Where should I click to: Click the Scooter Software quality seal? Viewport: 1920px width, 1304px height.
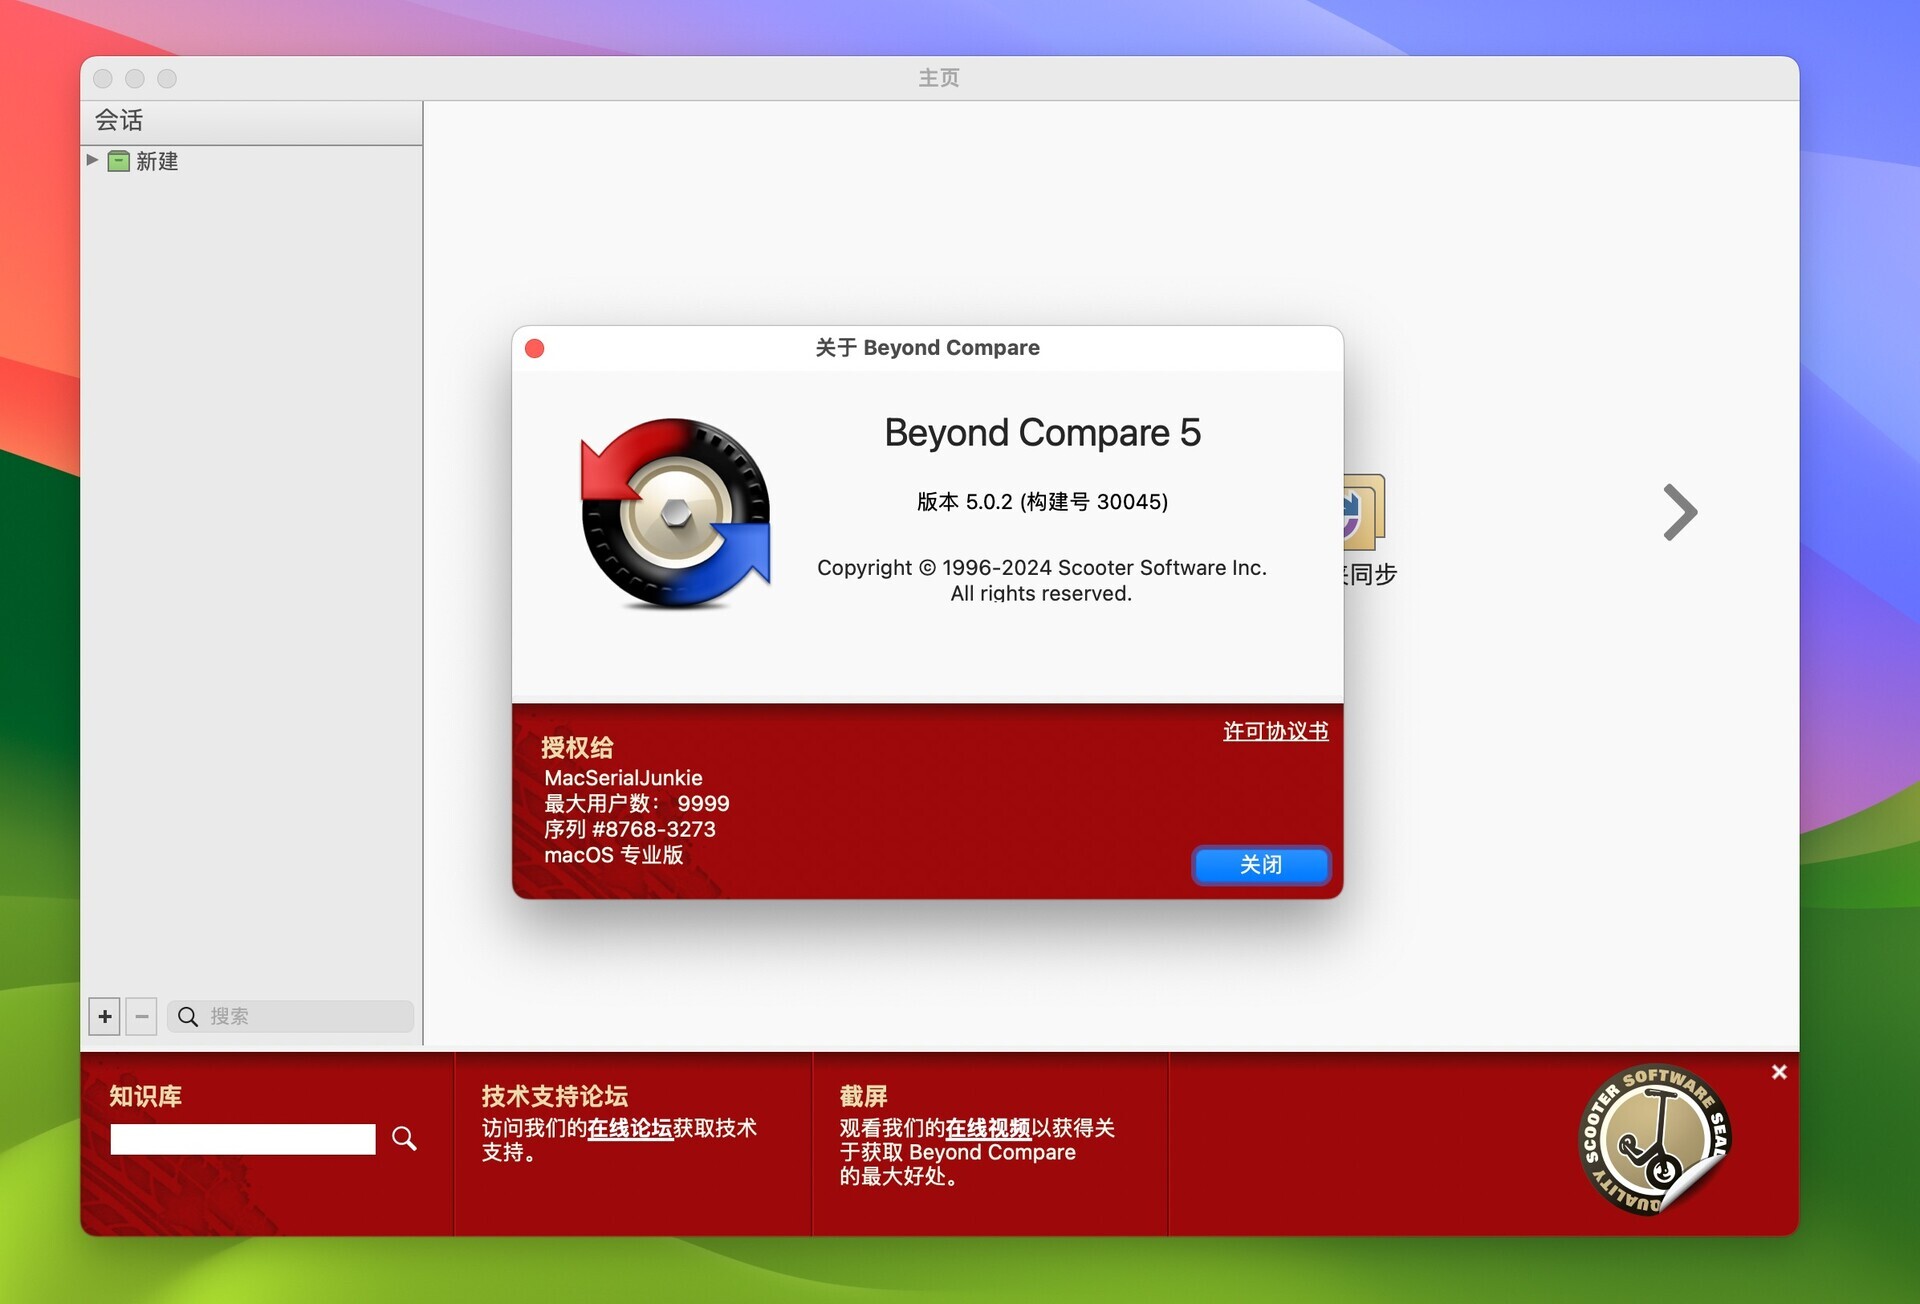(x=1655, y=1139)
